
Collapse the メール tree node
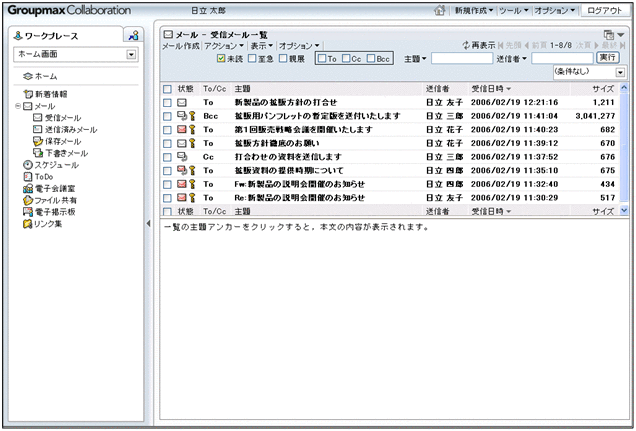[x=18, y=106]
